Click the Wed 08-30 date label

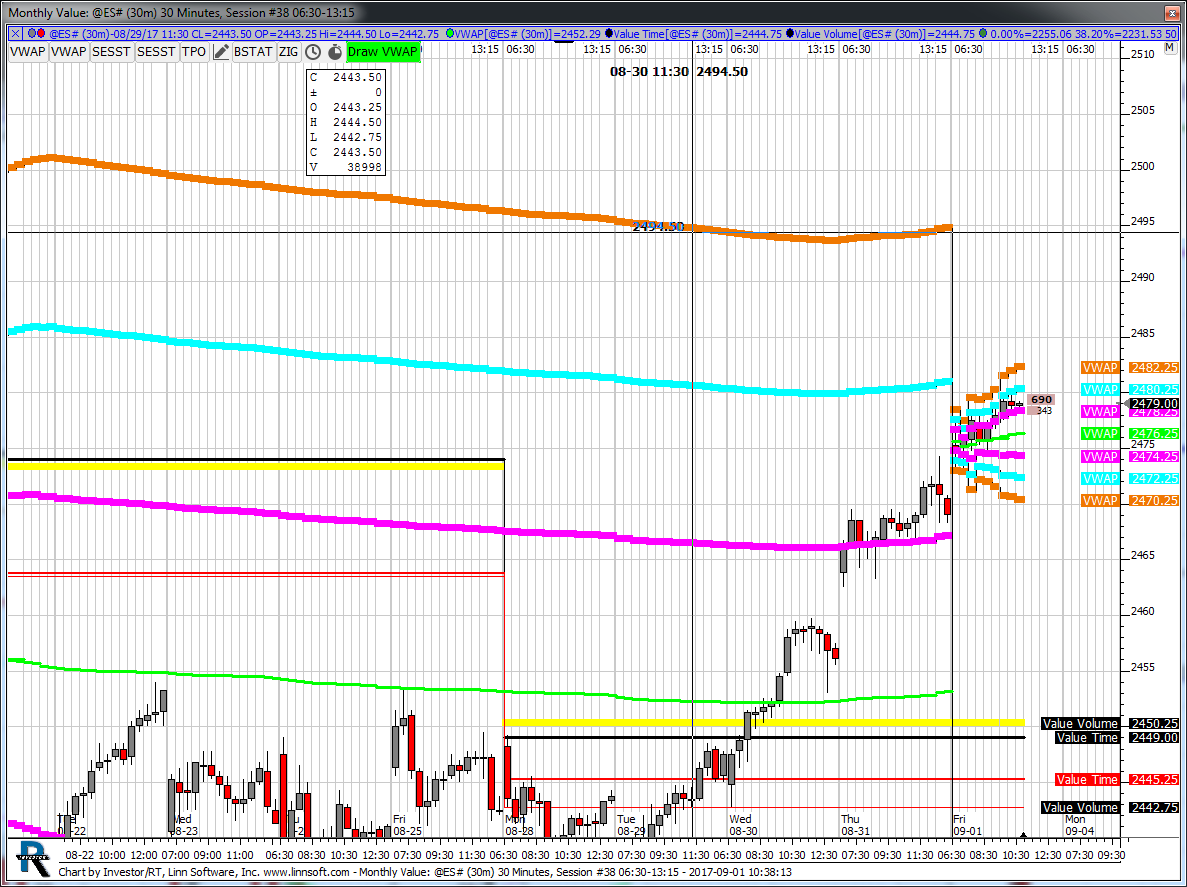pyautogui.click(x=743, y=825)
